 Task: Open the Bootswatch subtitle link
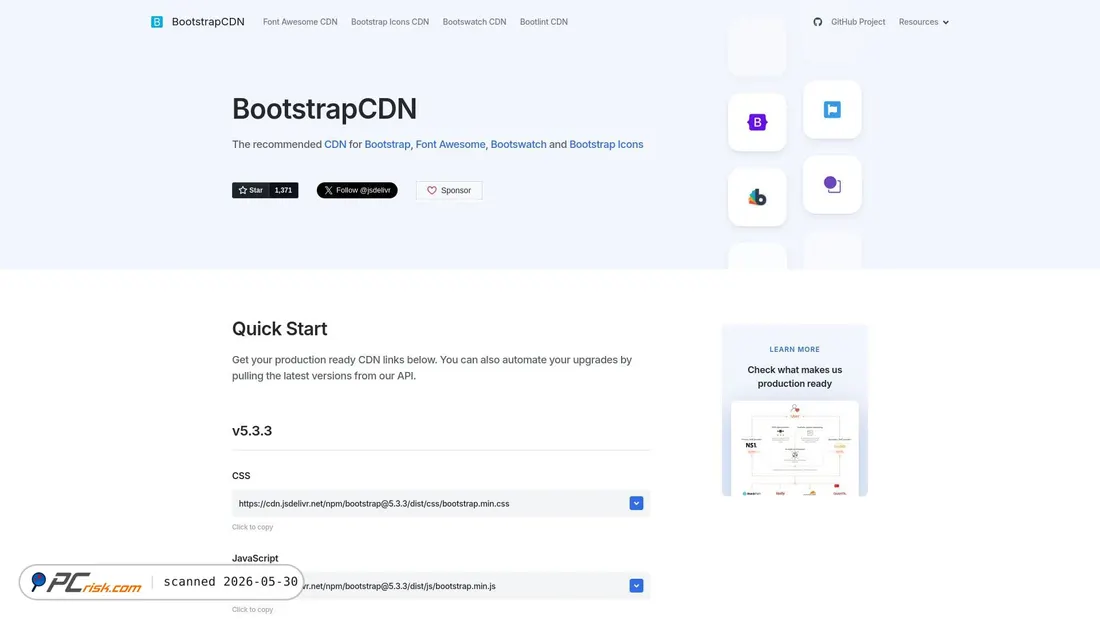point(518,144)
